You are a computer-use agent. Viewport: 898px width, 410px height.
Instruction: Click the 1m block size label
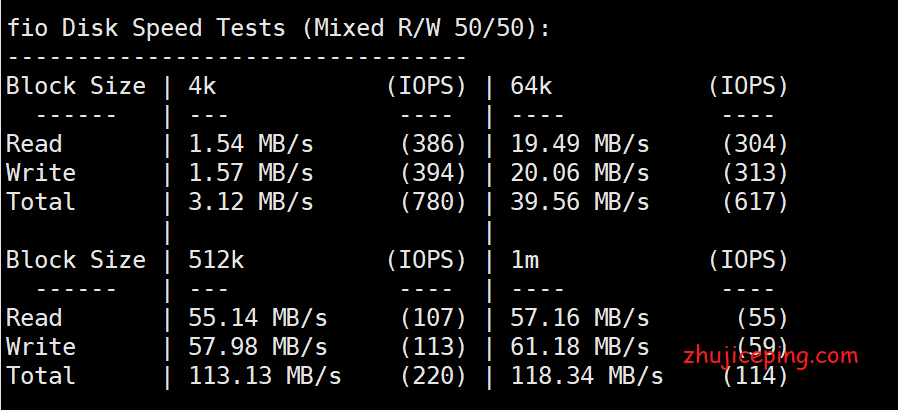(524, 260)
